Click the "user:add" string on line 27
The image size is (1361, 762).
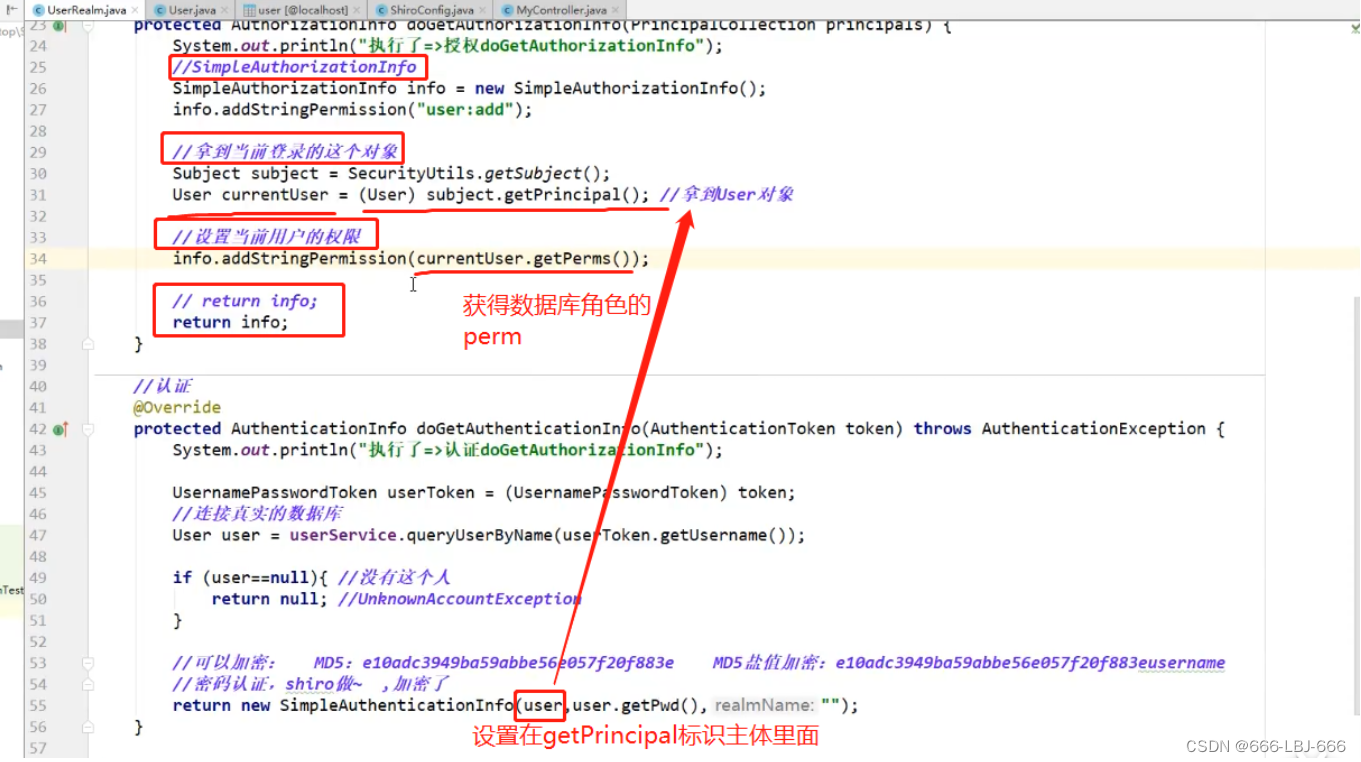point(466,110)
